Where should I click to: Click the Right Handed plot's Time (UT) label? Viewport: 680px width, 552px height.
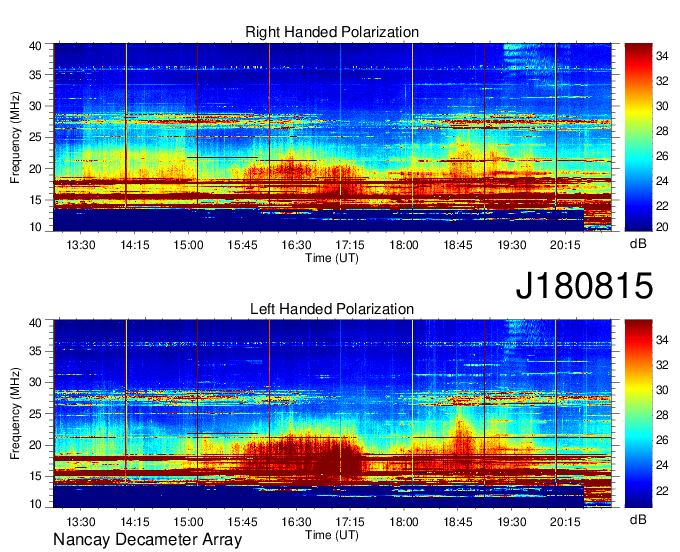(332, 258)
